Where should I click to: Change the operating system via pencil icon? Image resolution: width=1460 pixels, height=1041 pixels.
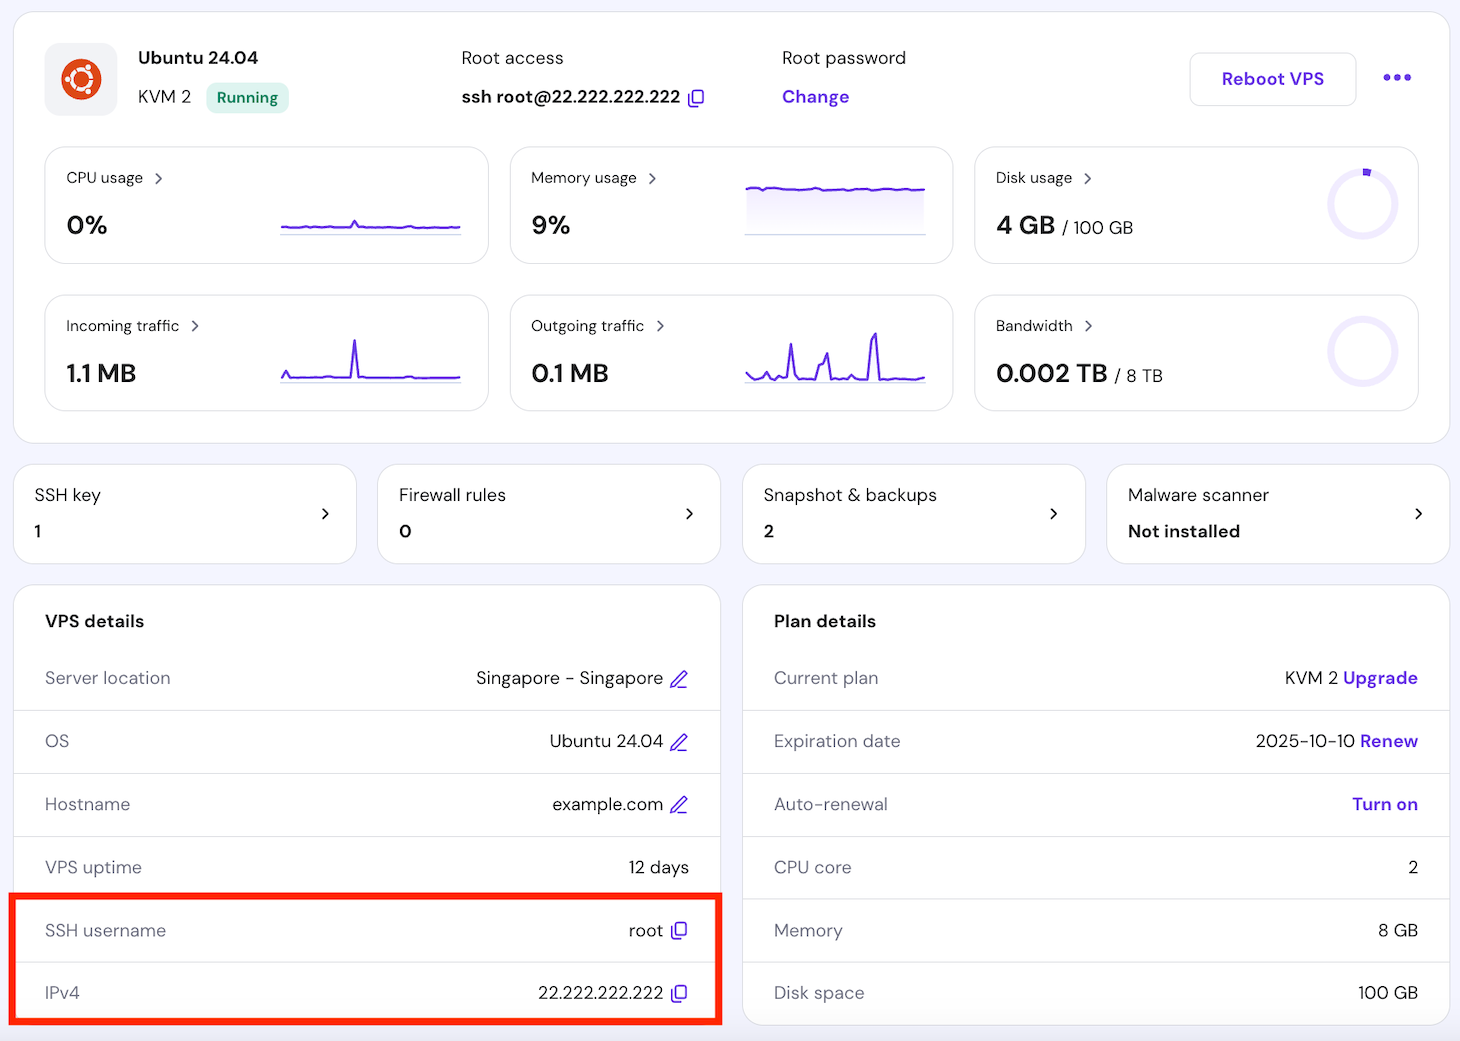[x=679, y=742]
